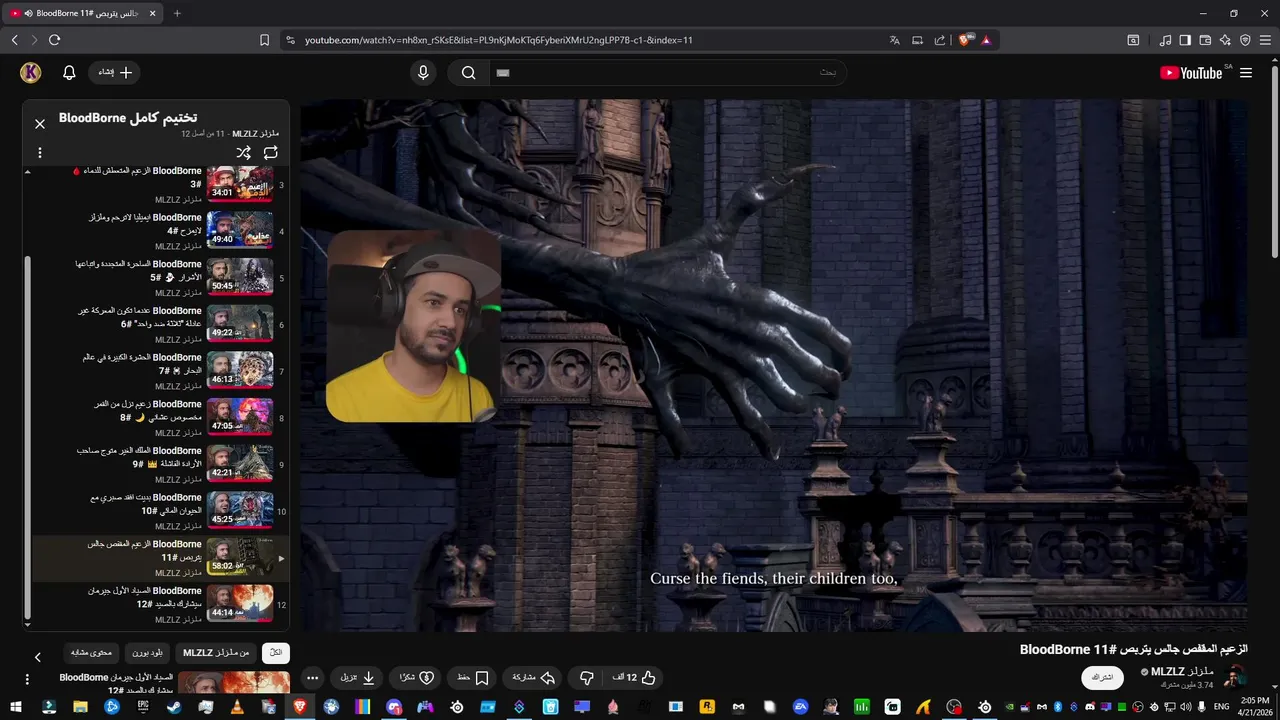The width and height of the screenshot is (1280, 720).
Task: Click the Share (مشاركة) button
Action: pos(533,678)
